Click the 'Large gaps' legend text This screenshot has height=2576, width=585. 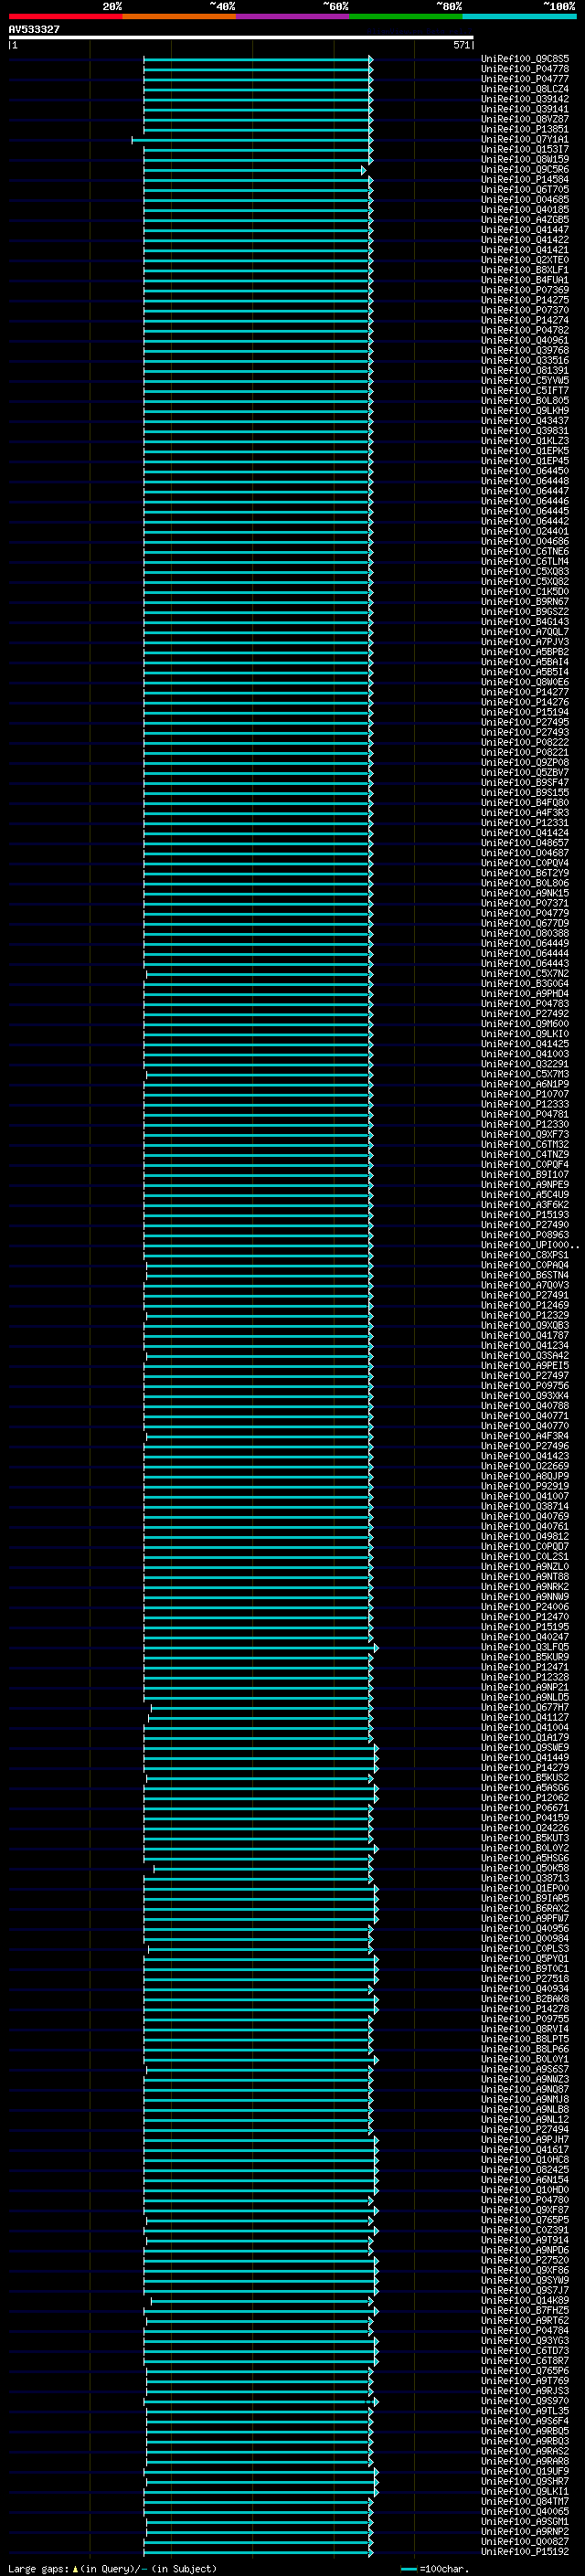[38, 2569]
